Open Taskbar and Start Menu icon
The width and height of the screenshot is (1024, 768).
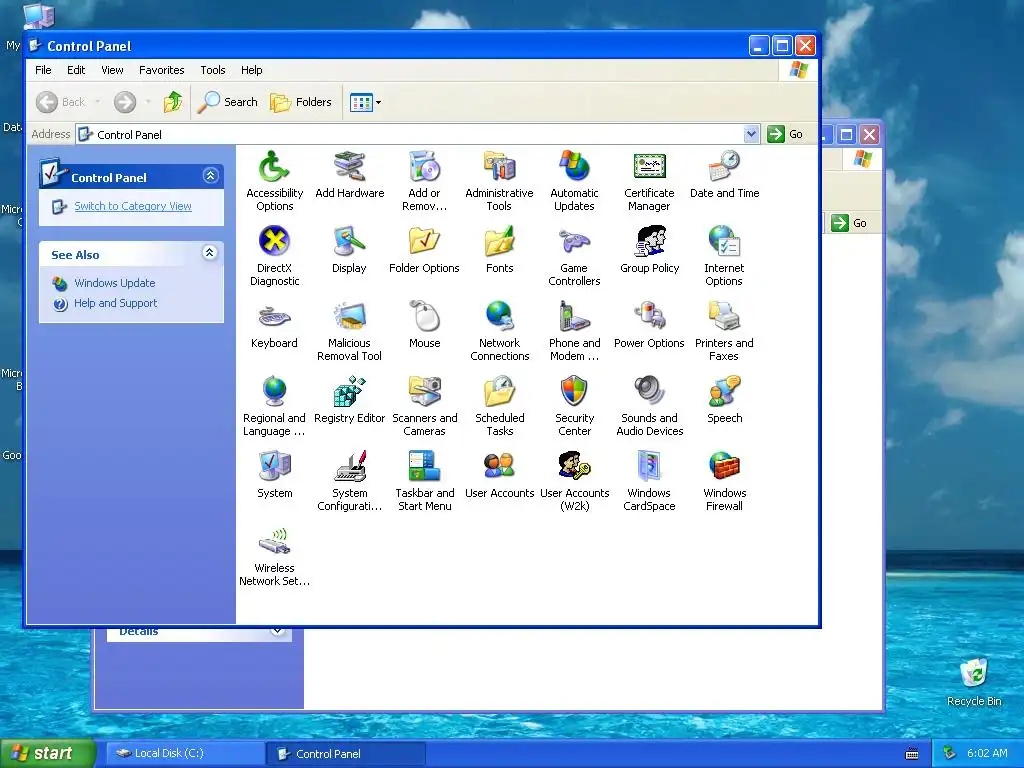pos(424,467)
